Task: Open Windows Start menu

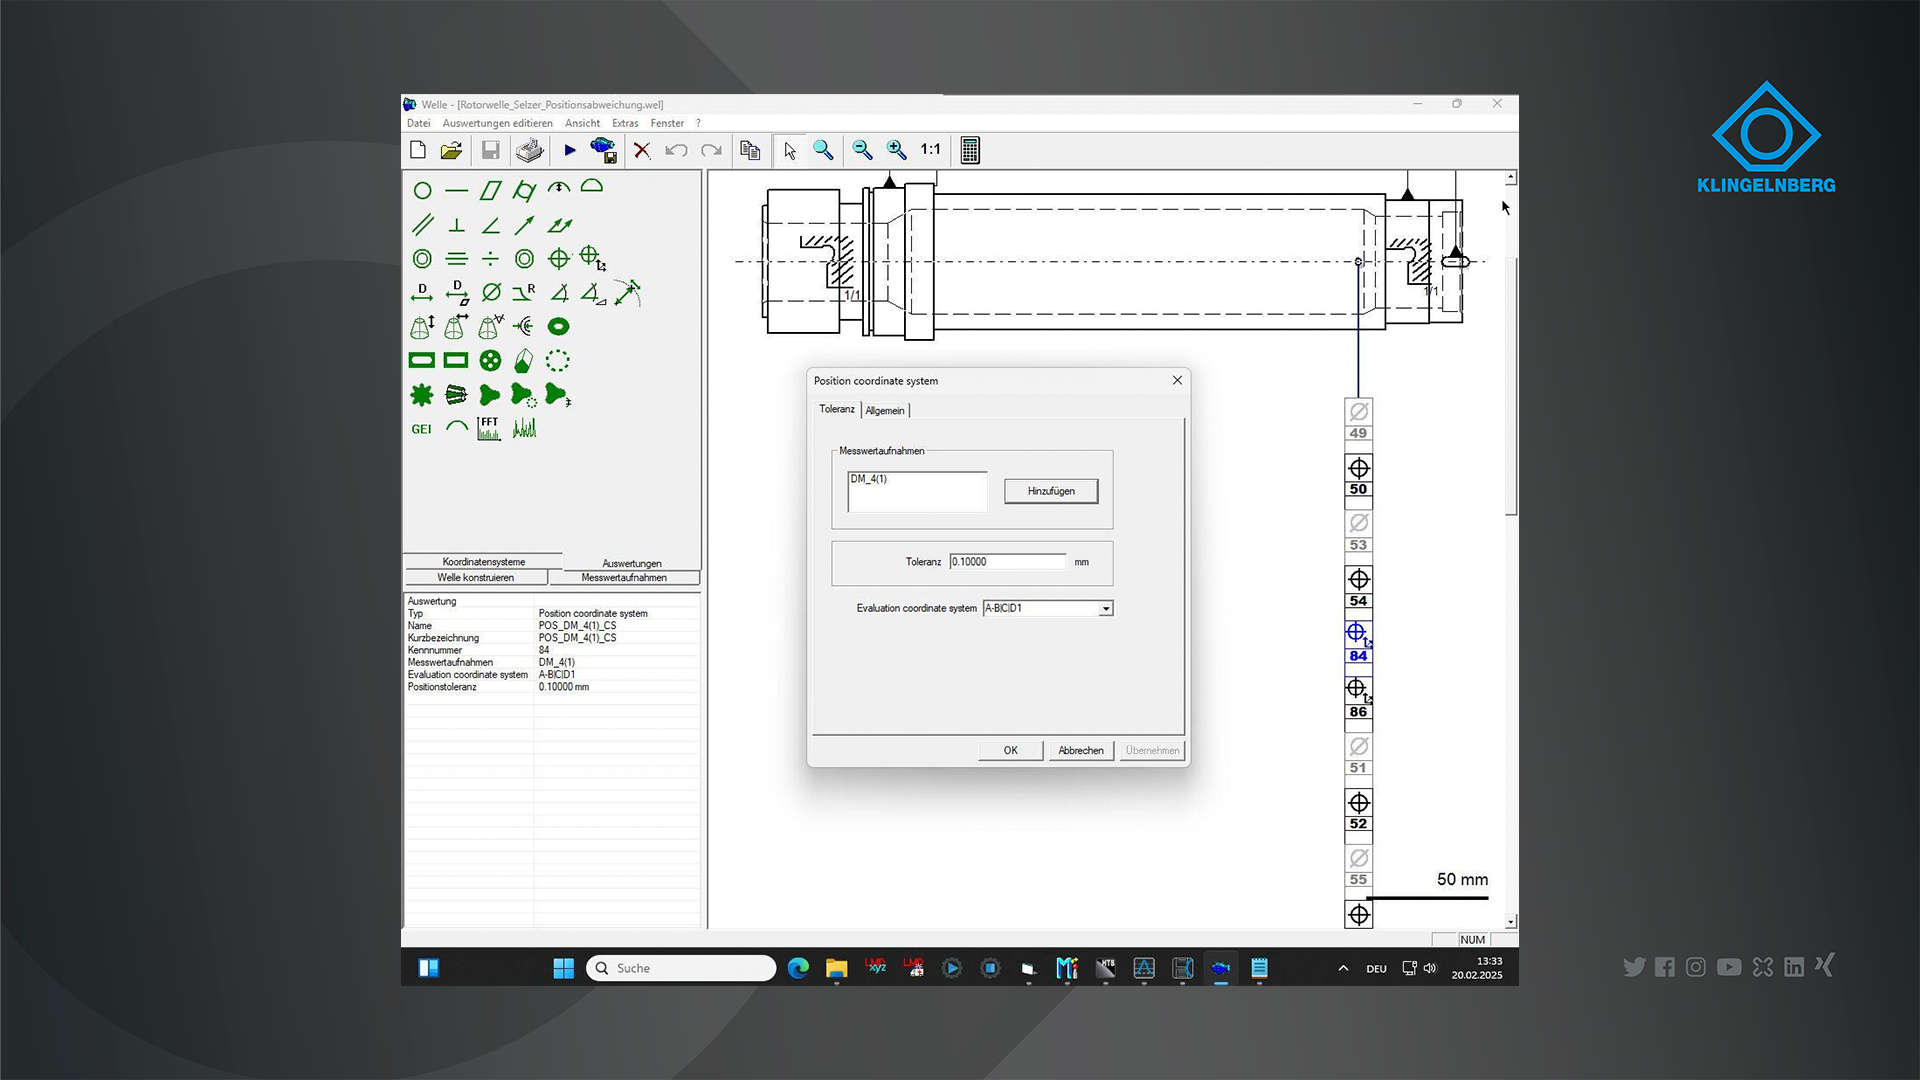Action: click(563, 968)
